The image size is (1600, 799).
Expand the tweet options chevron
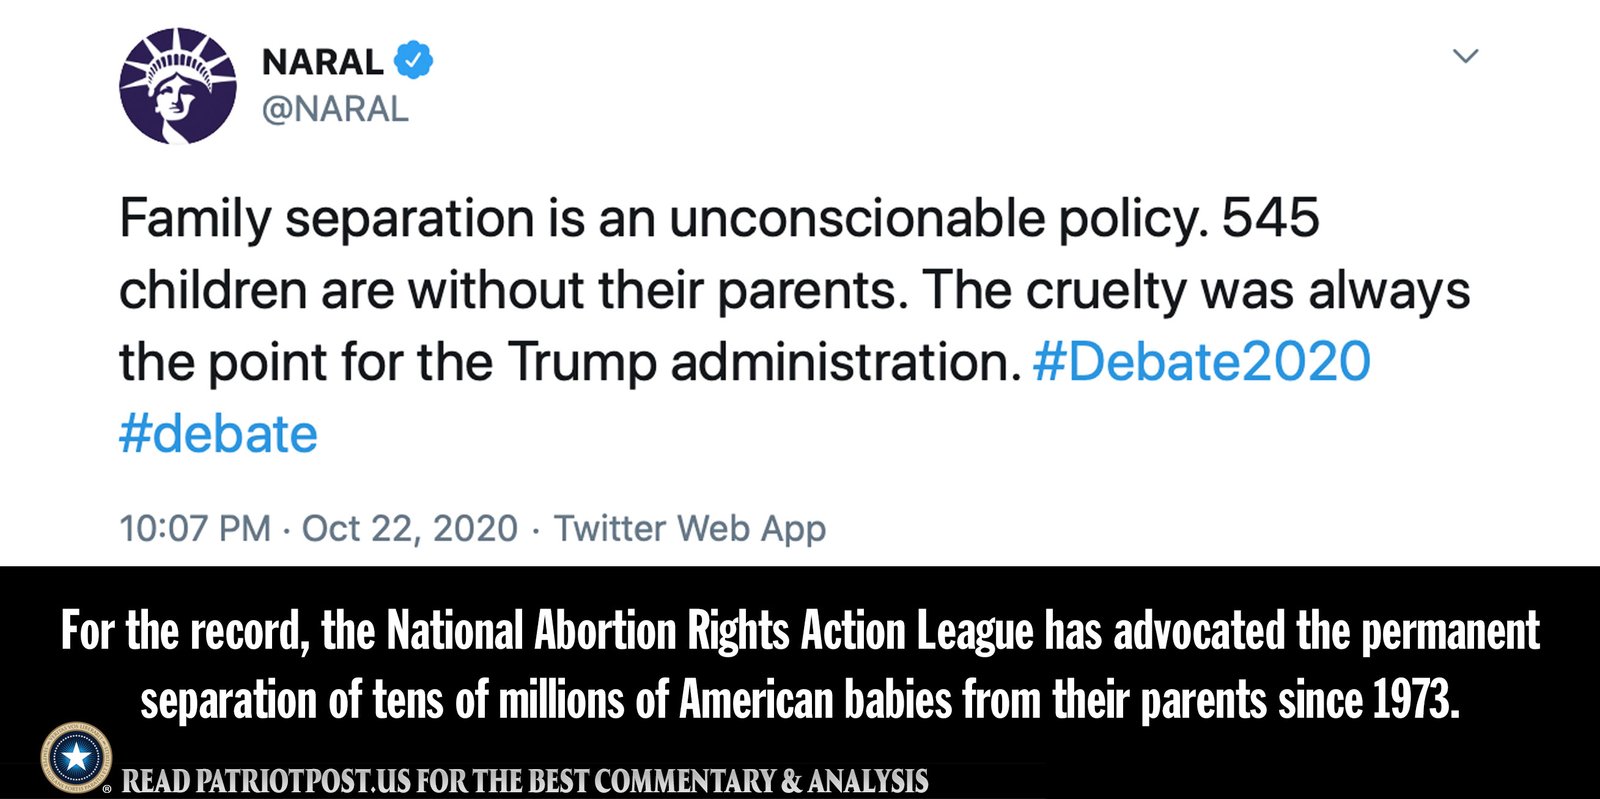pyautogui.click(x=1465, y=56)
